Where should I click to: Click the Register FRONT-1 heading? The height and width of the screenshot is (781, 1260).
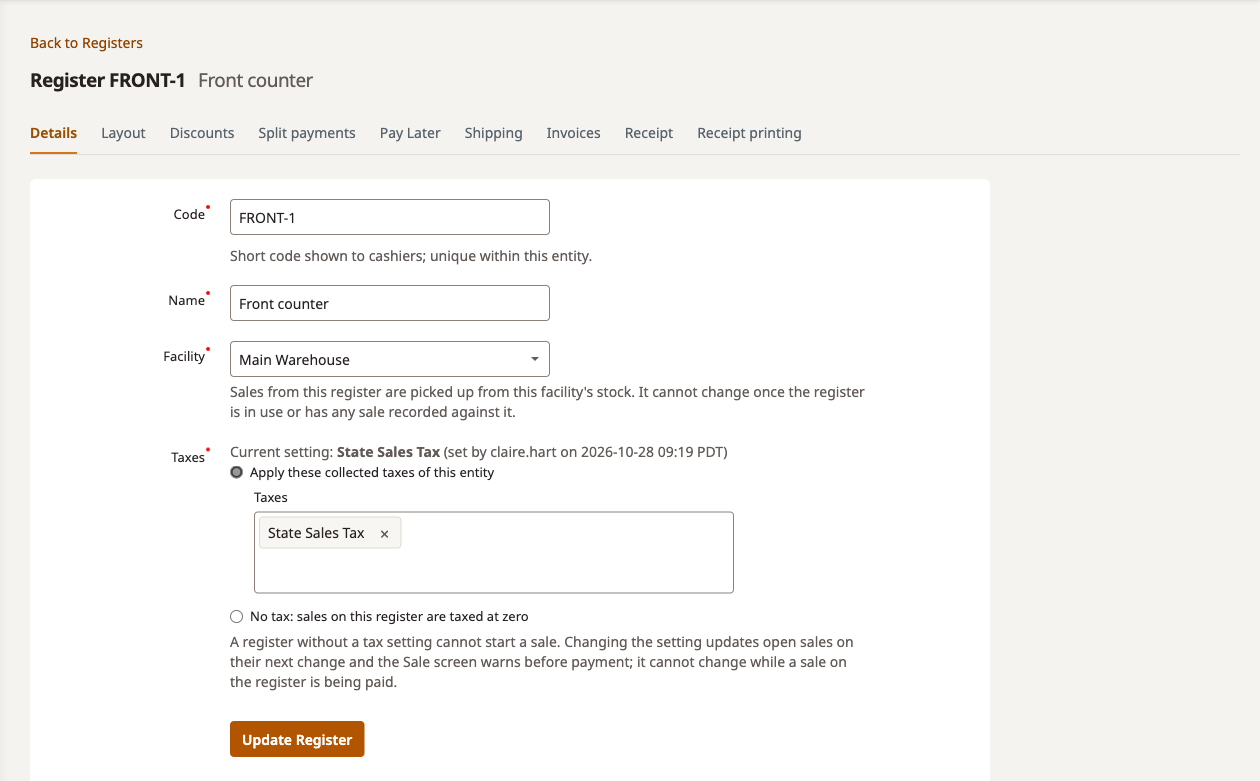point(108,80)
